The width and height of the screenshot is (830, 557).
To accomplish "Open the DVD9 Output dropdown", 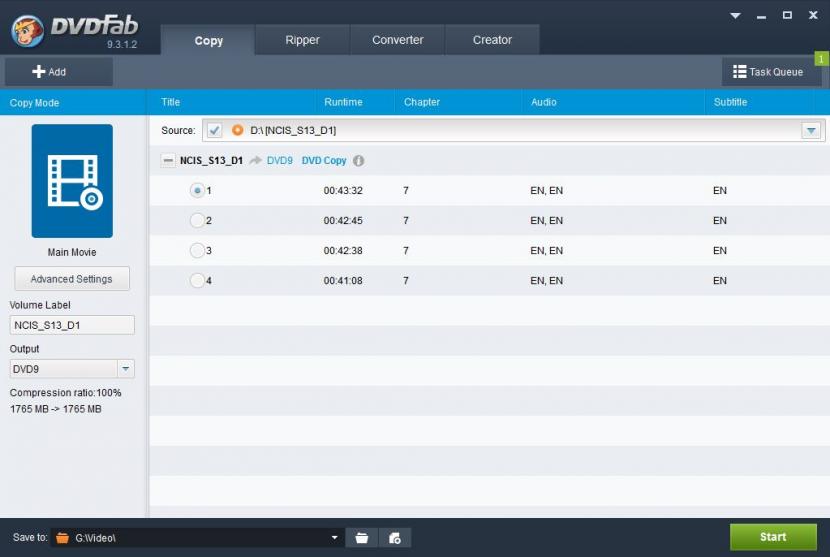I will (x=126, y=369).
